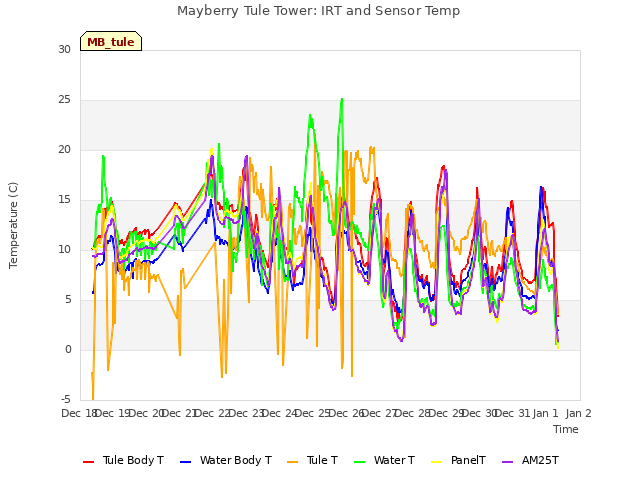Click the orange Tule T legend swatch
The width and height of the screenshot is (640, 480).
293,462
